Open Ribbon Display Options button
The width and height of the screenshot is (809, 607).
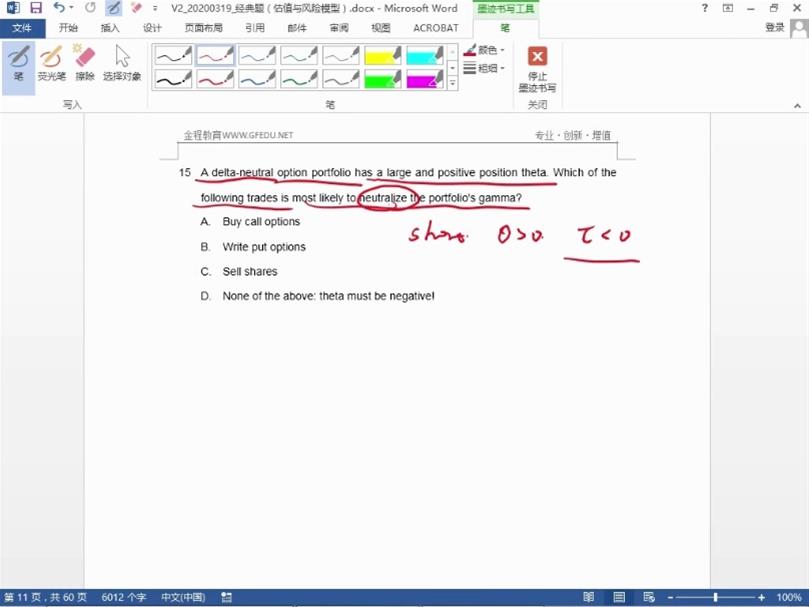pos(727,8)
